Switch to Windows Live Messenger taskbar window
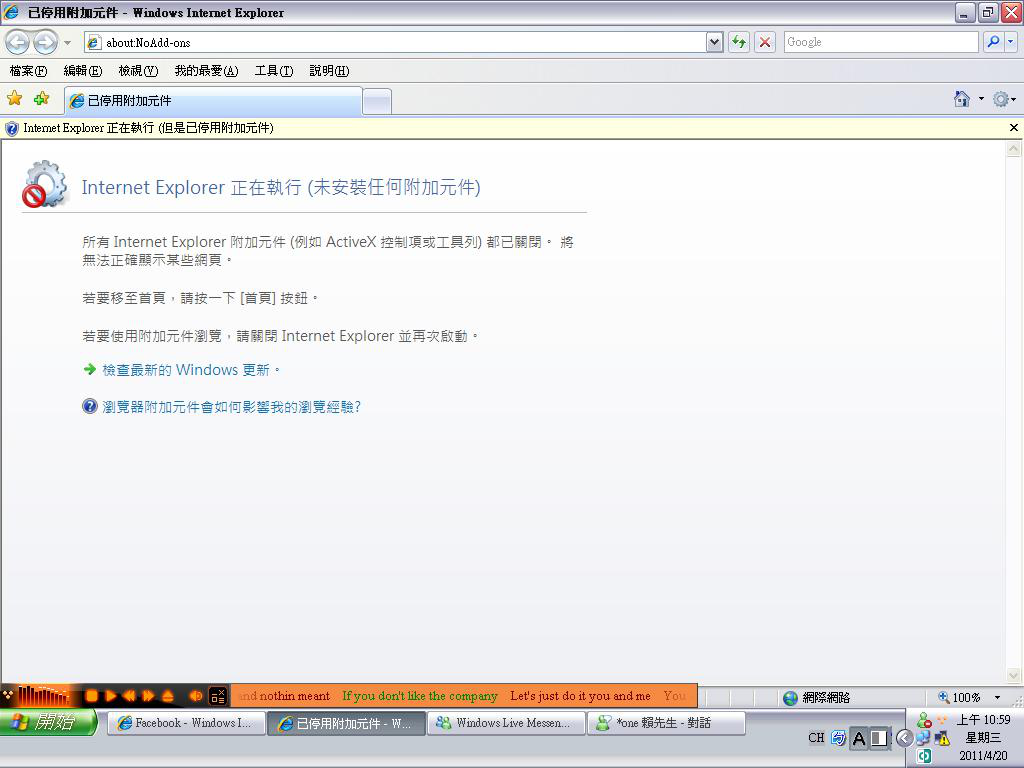This screenshot has height=768, width=1024. [505, 723]
